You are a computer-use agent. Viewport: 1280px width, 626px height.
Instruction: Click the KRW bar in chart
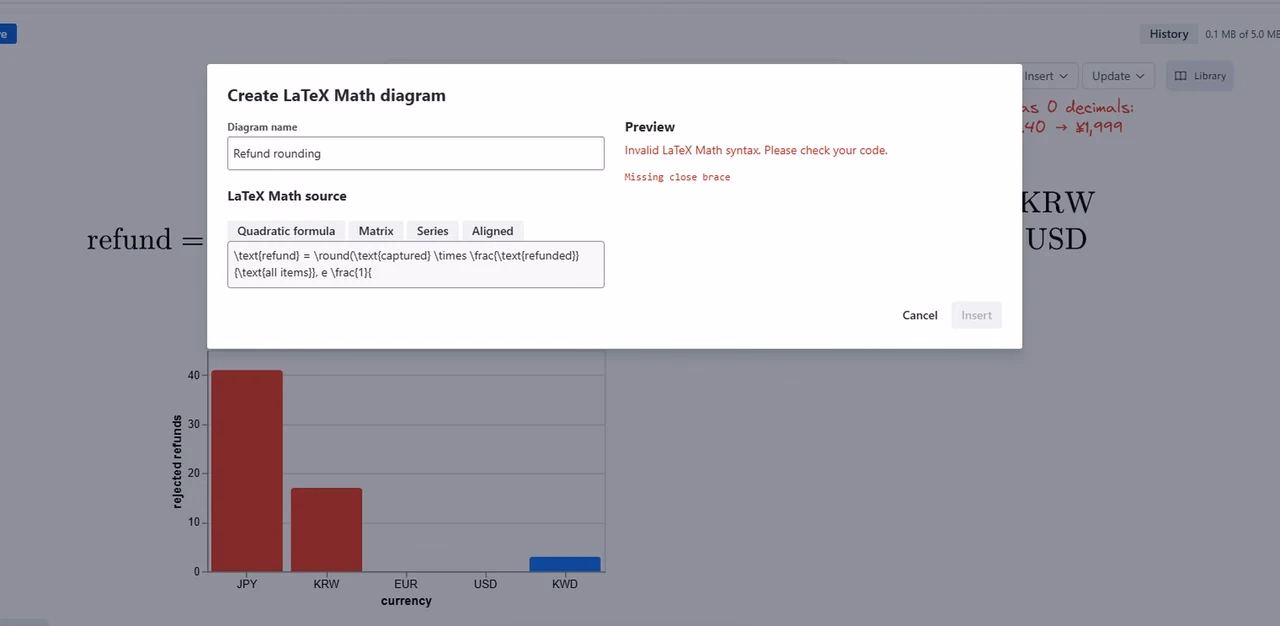[326, 530]
